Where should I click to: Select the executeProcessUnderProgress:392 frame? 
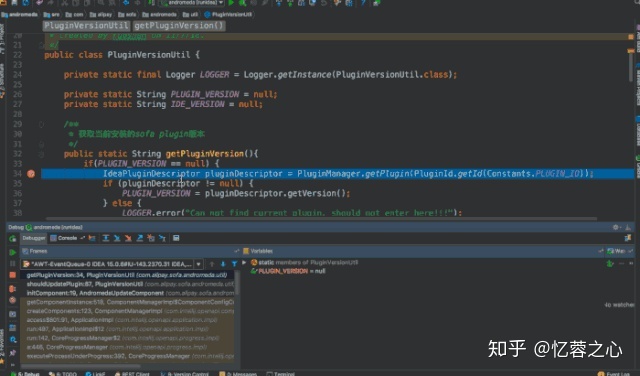pyautogui.click(x=127, y=356)
